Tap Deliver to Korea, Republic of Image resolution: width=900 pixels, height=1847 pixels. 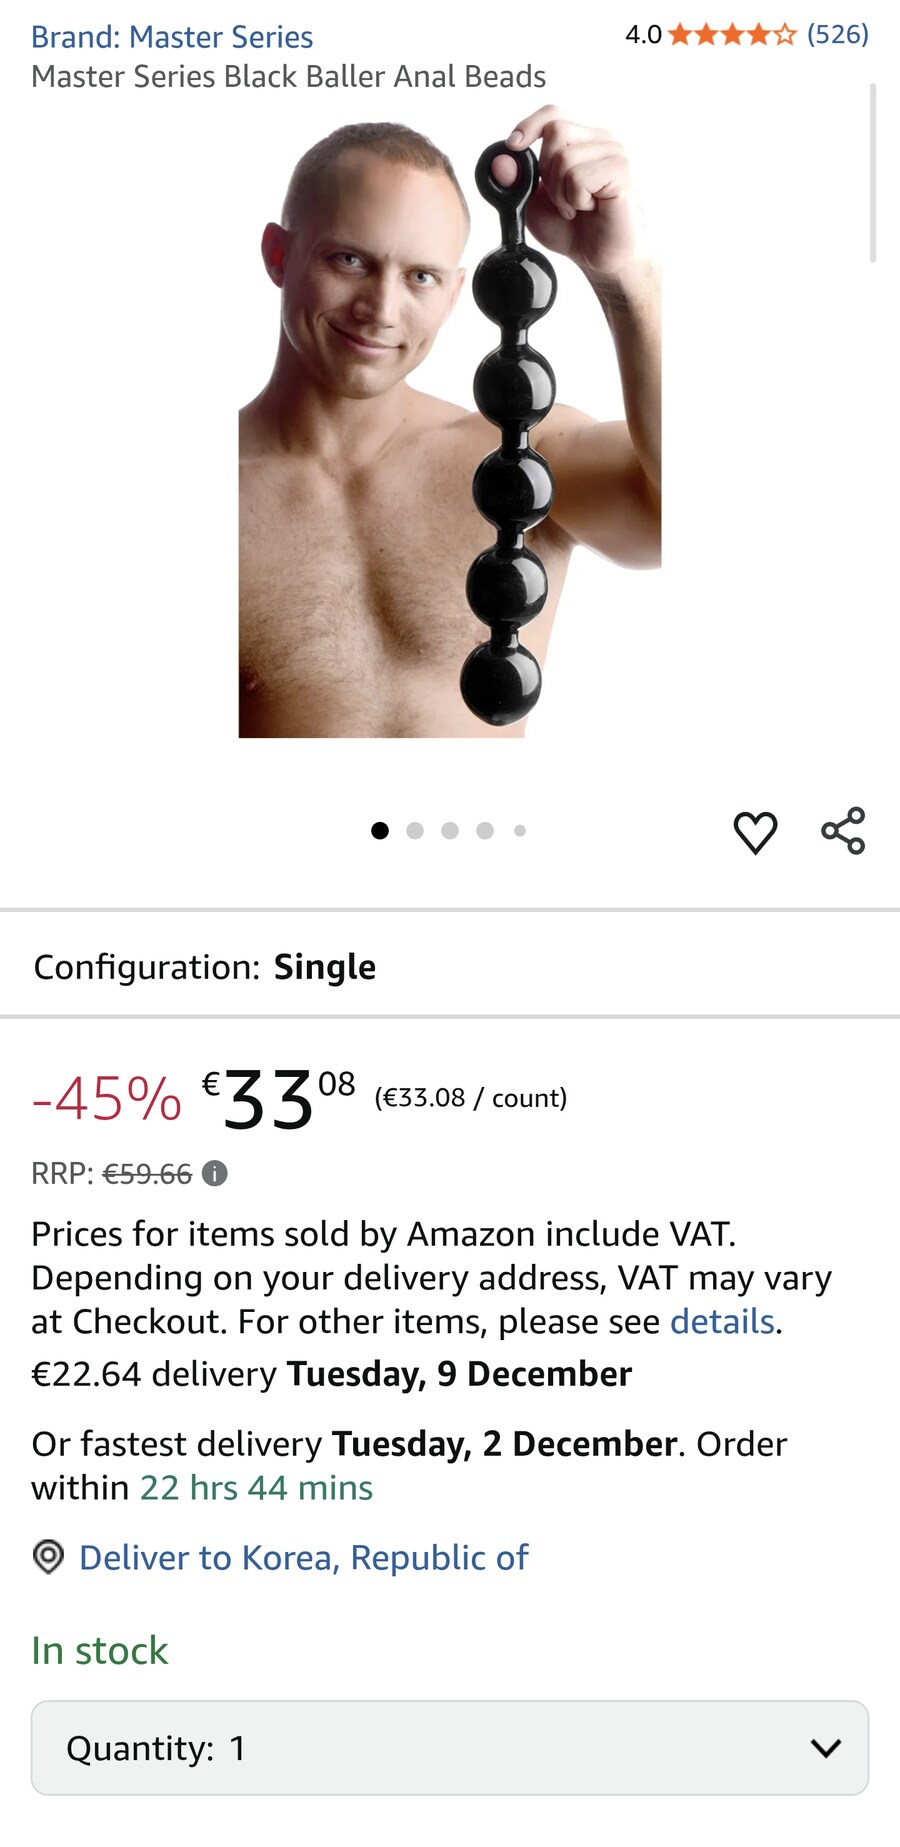tap(304, 1557)
